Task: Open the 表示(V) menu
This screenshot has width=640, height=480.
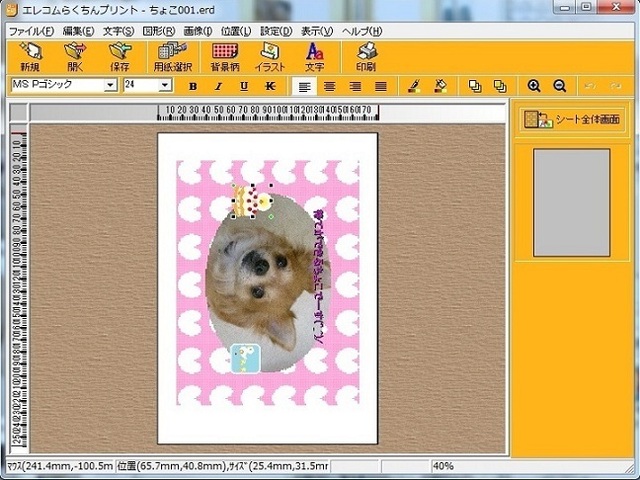Action: (317, 31)
